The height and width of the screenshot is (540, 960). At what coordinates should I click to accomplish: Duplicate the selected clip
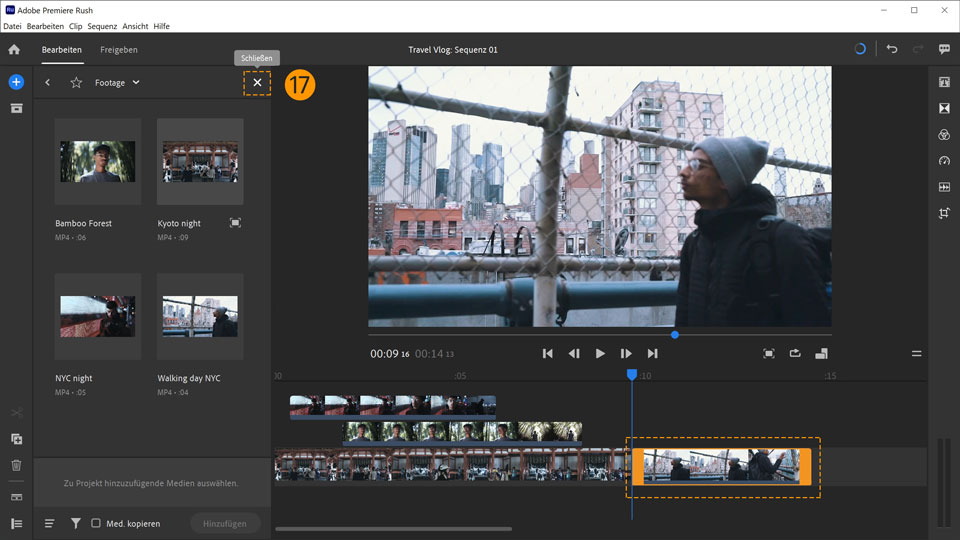tap(17, 439)
